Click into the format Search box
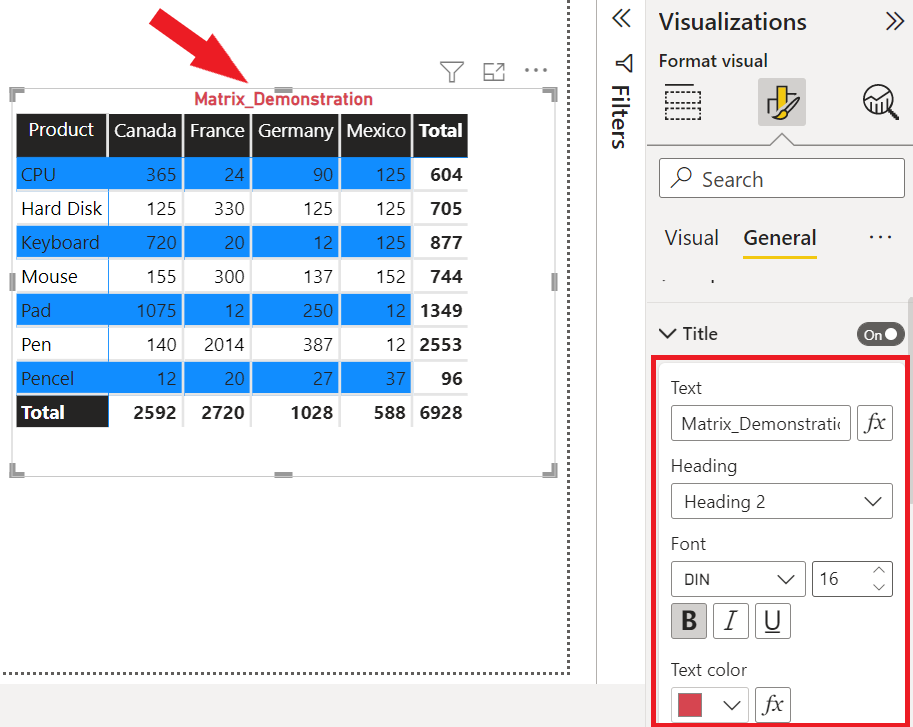 [781, 179]
